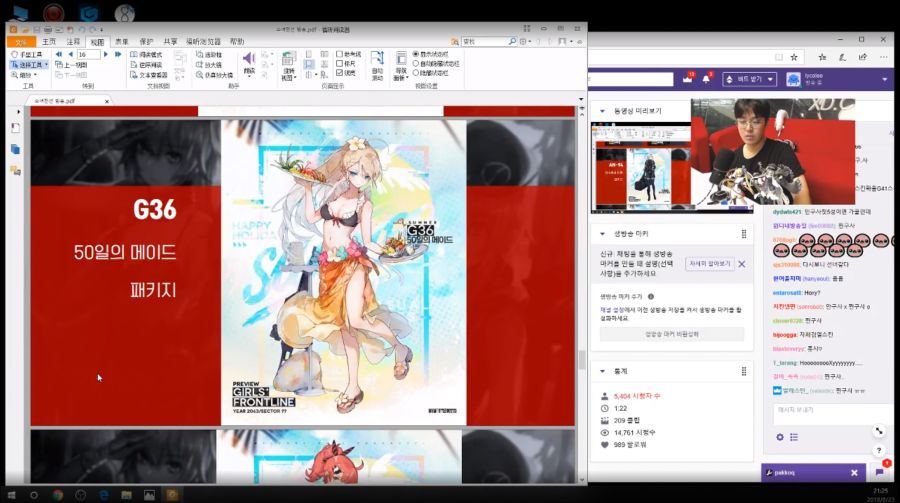
Task: Click the PDF reader vertical scrollbar
Action: tap(581, 361)
